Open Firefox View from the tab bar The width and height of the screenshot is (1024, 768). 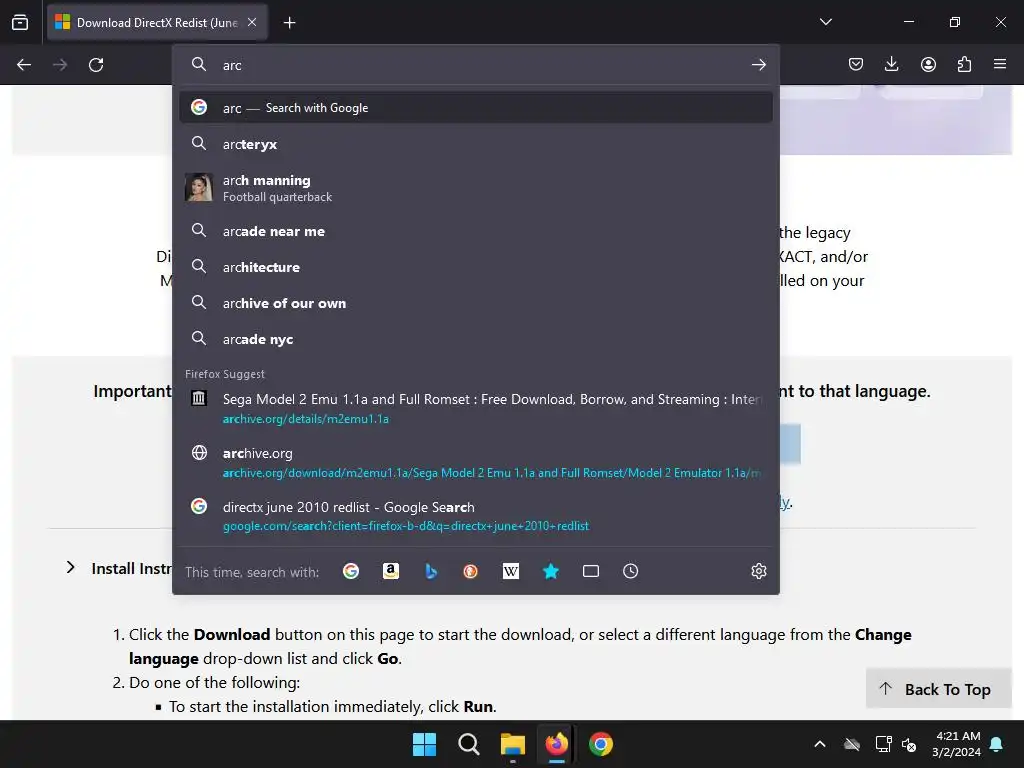click(x=20, y=22)
